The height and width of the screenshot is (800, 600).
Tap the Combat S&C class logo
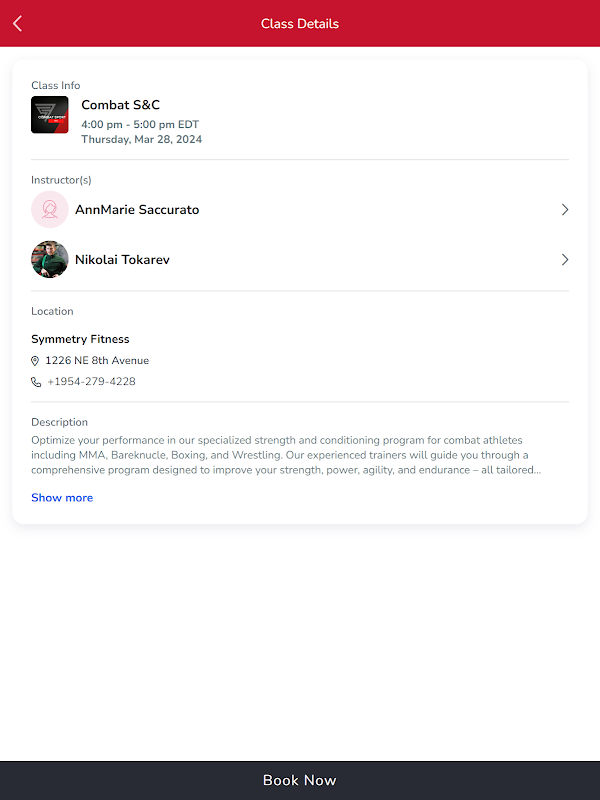click(x=49, y=115)
